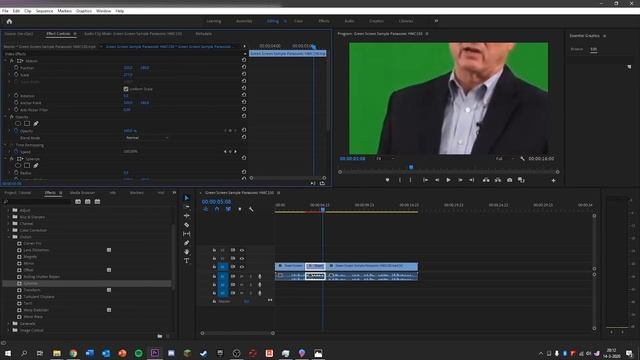
Task: Open the Graphics menu
Action: 84,11
